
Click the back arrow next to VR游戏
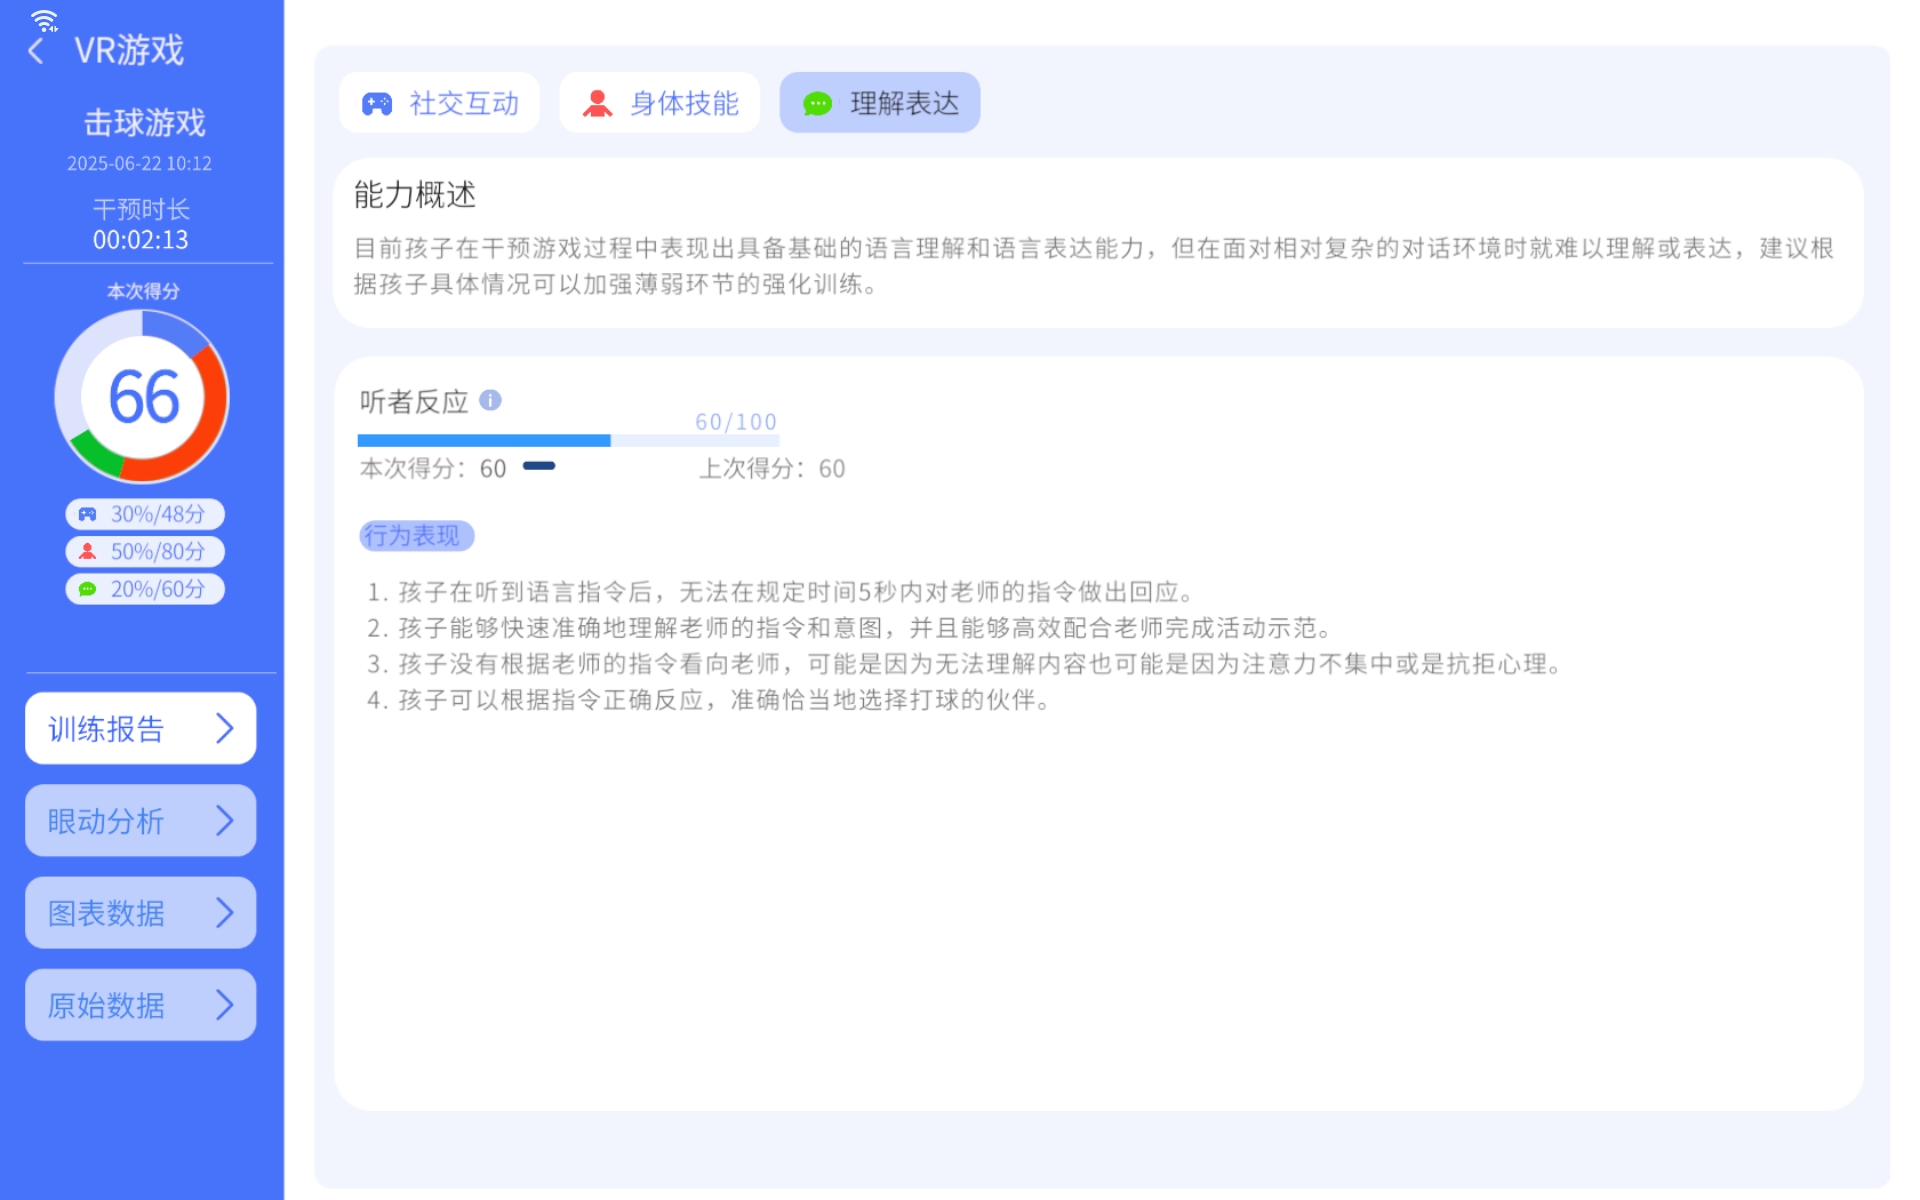click(36, 49)
